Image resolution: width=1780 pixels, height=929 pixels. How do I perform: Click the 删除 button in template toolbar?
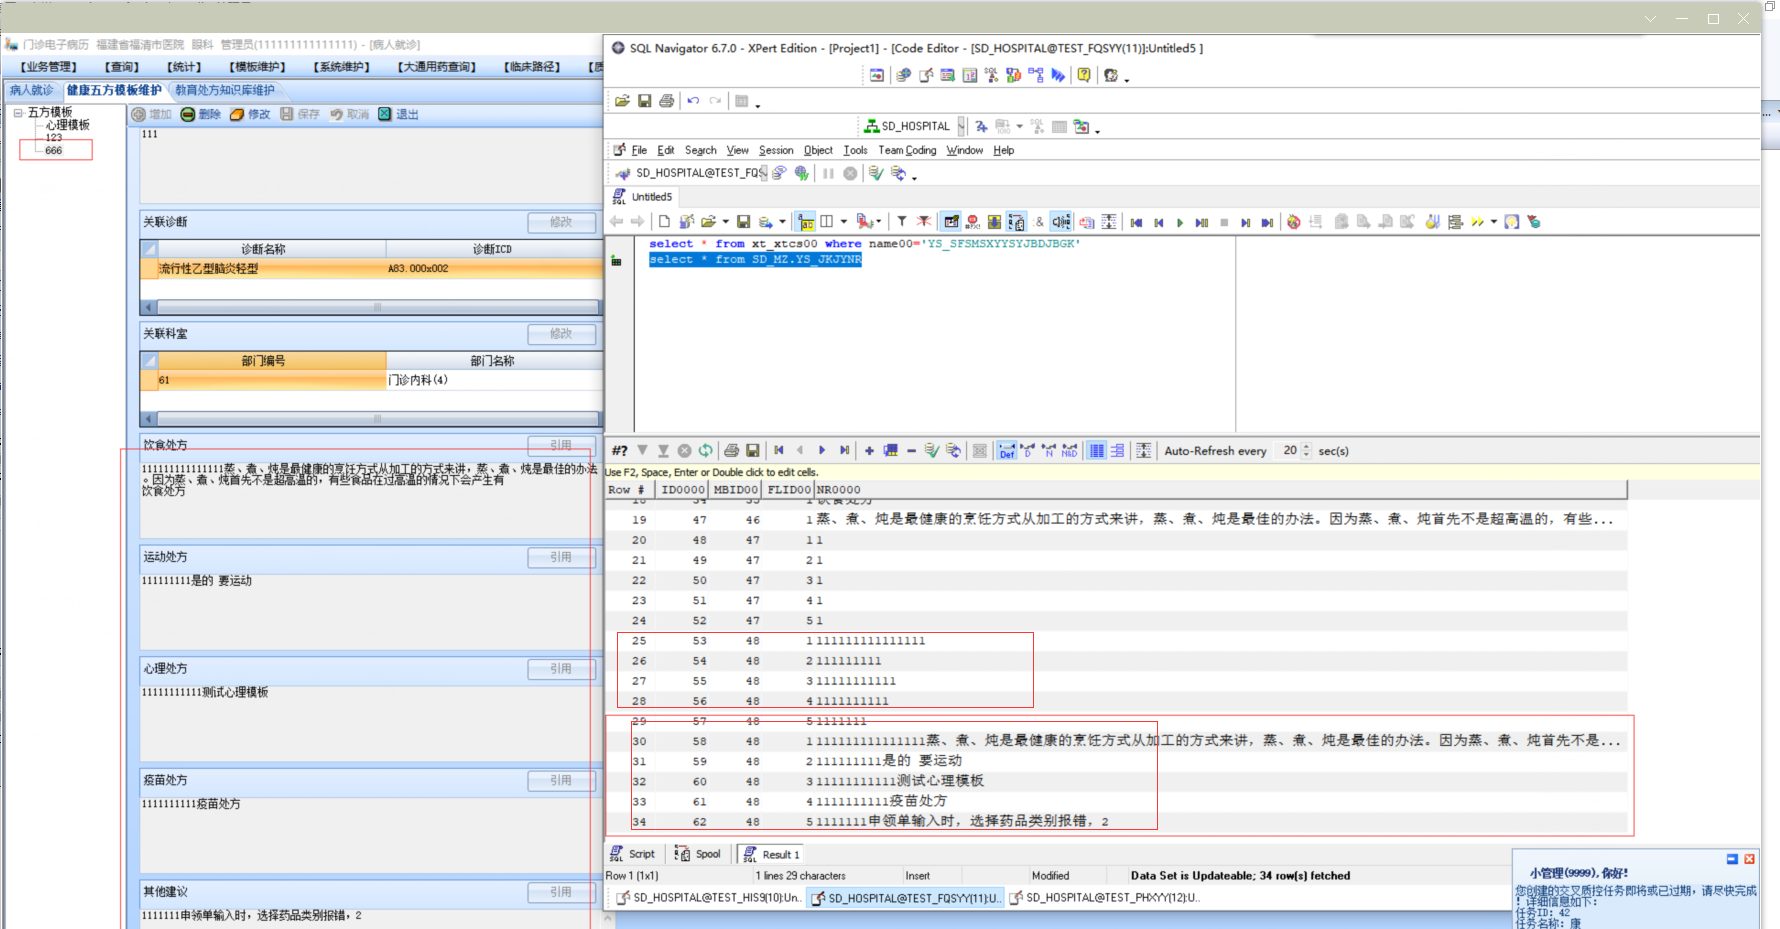[x=201, y=114]
